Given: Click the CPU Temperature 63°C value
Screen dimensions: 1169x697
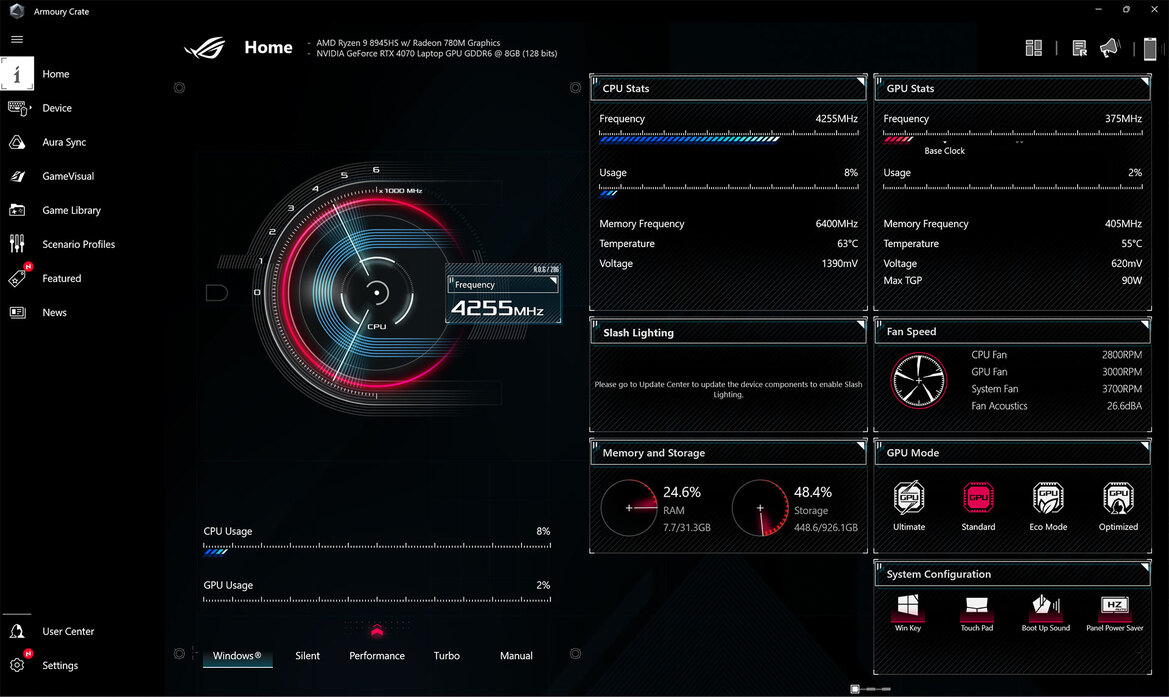Looking at the screenshot, I should [847, 244].
